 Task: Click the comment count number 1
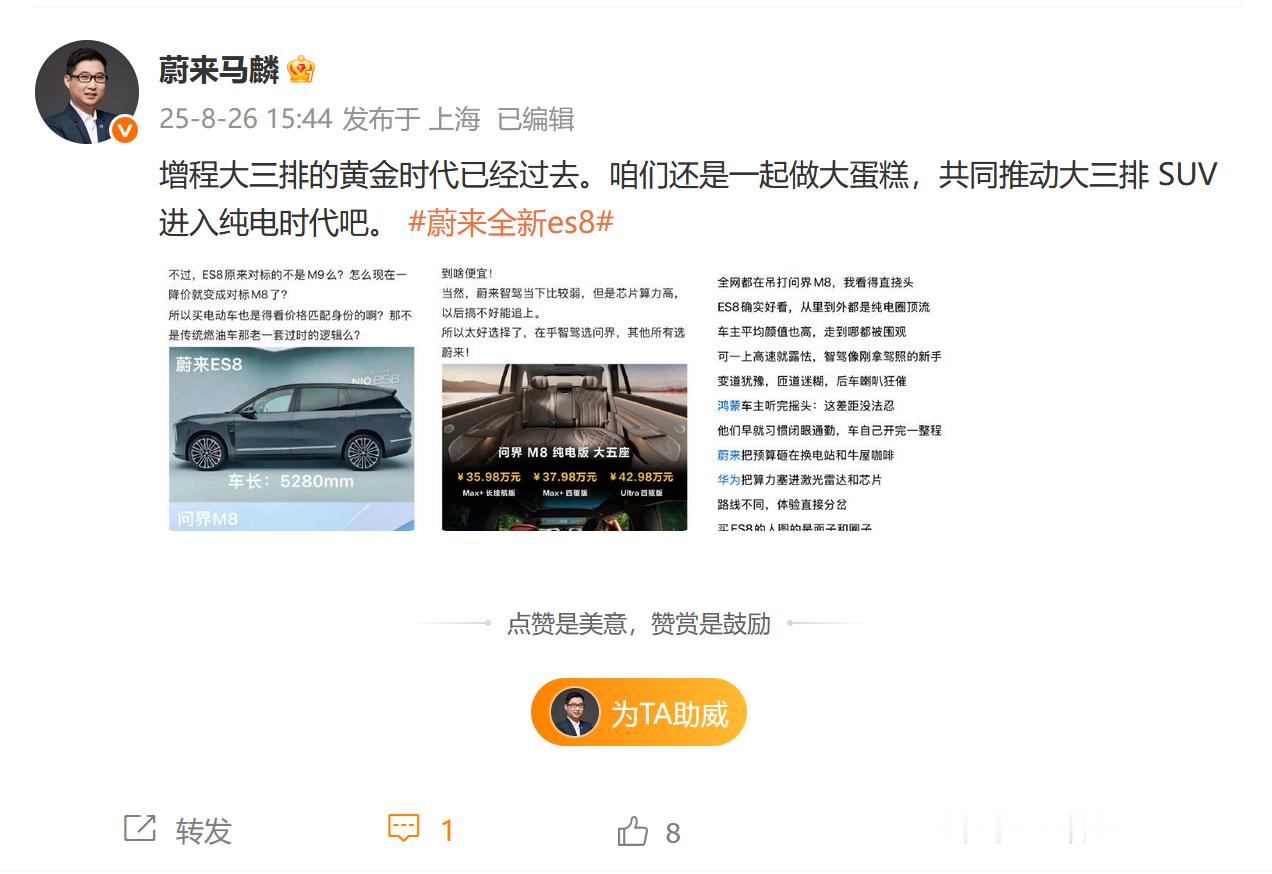point(448,831)
